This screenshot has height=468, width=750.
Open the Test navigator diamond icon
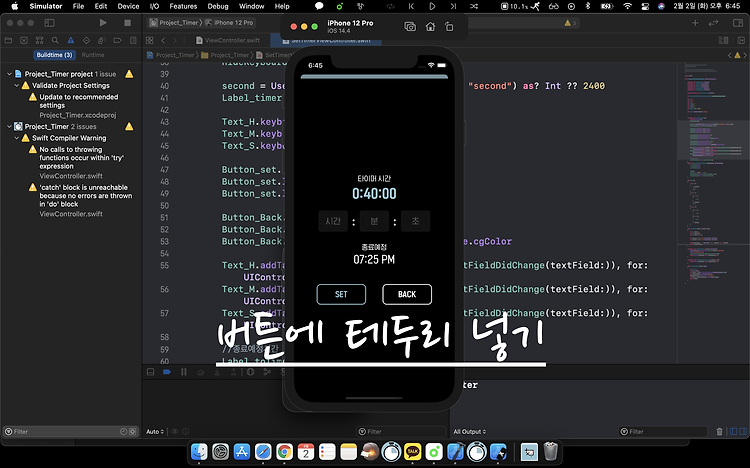[86, 41]
